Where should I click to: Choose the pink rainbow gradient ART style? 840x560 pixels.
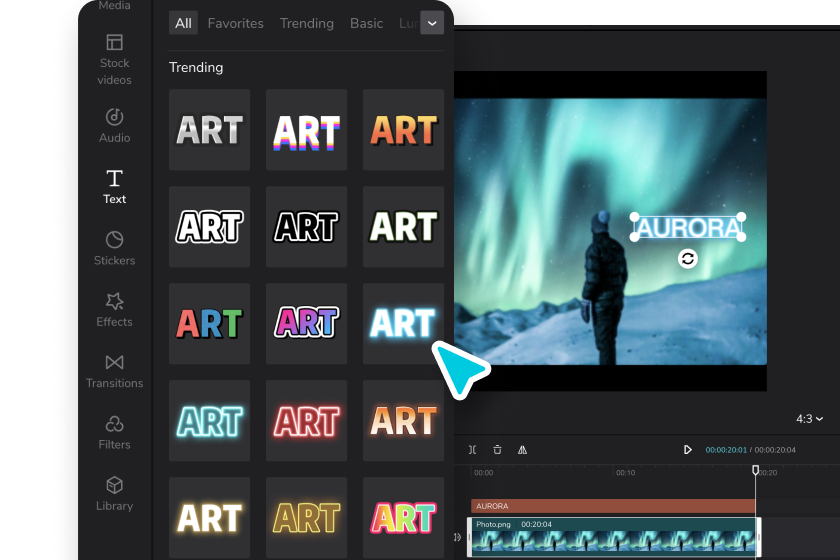tap(403, 518)
